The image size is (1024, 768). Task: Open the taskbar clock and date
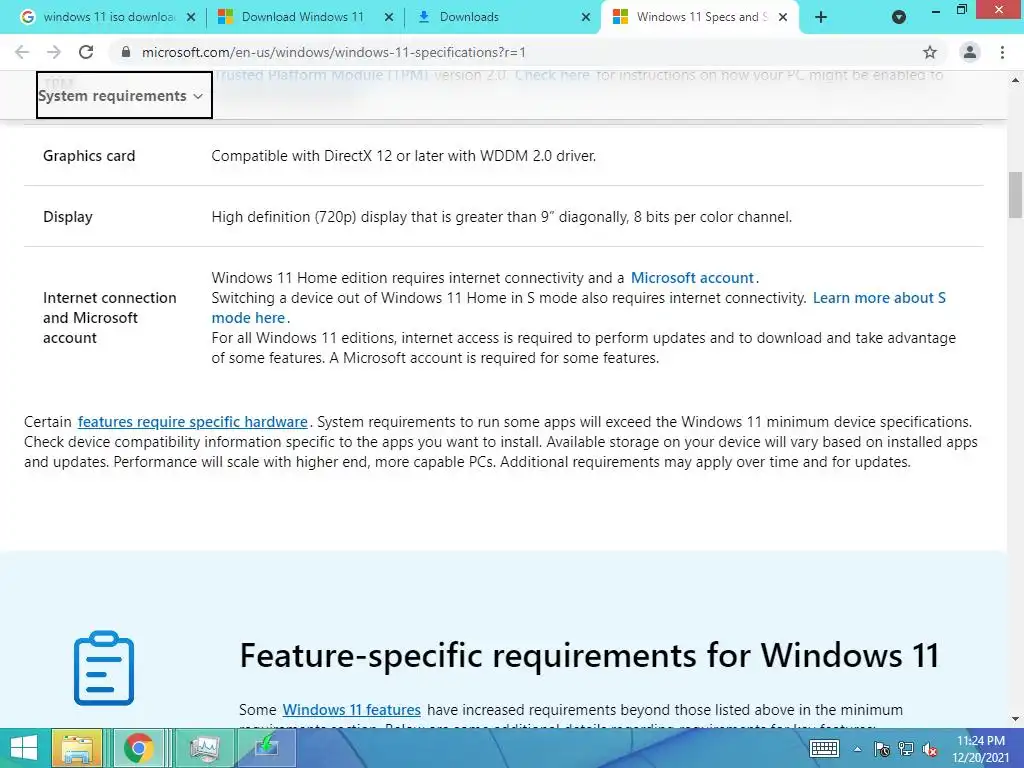click(980, 749)
